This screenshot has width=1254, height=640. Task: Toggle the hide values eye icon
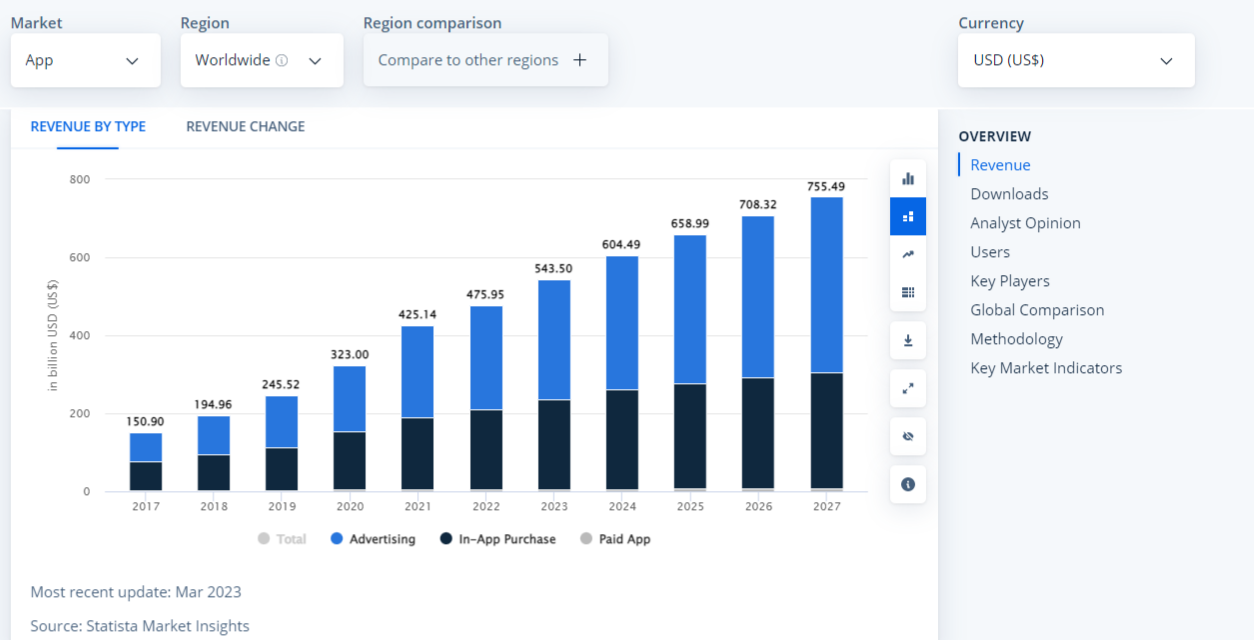click(908, 436)
